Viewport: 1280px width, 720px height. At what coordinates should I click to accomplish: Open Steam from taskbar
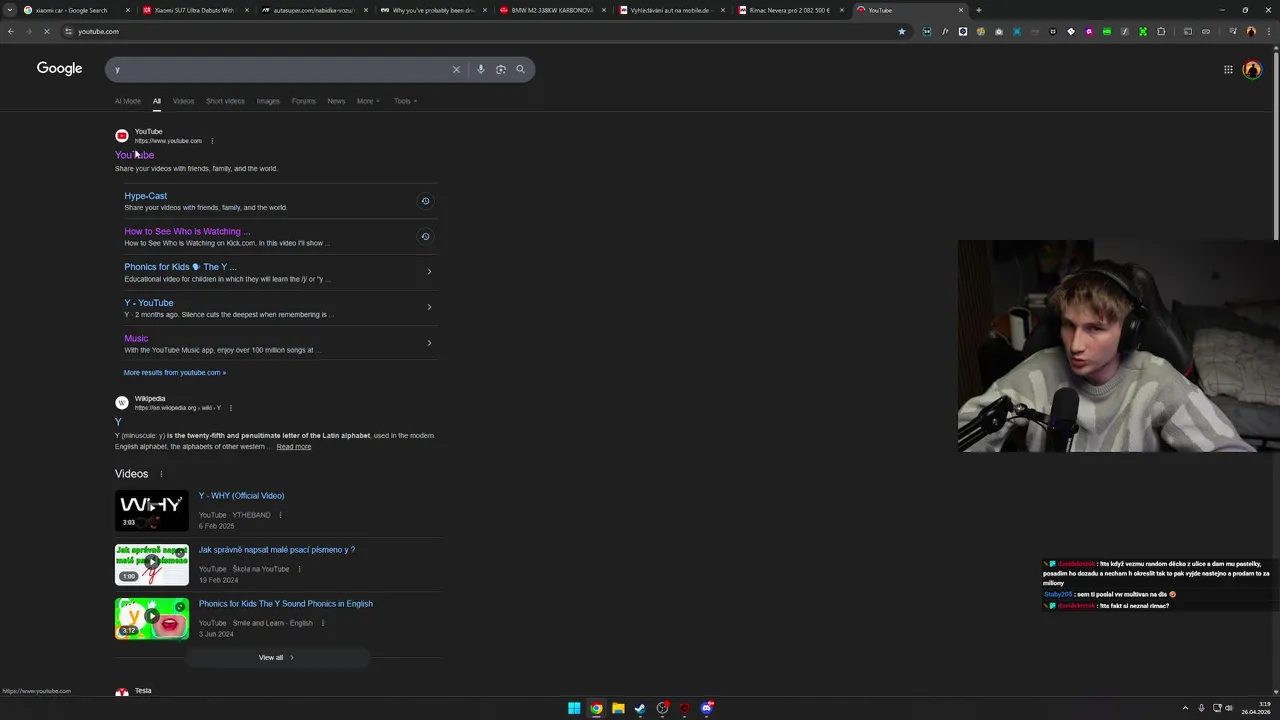click(x=640, y=708)
